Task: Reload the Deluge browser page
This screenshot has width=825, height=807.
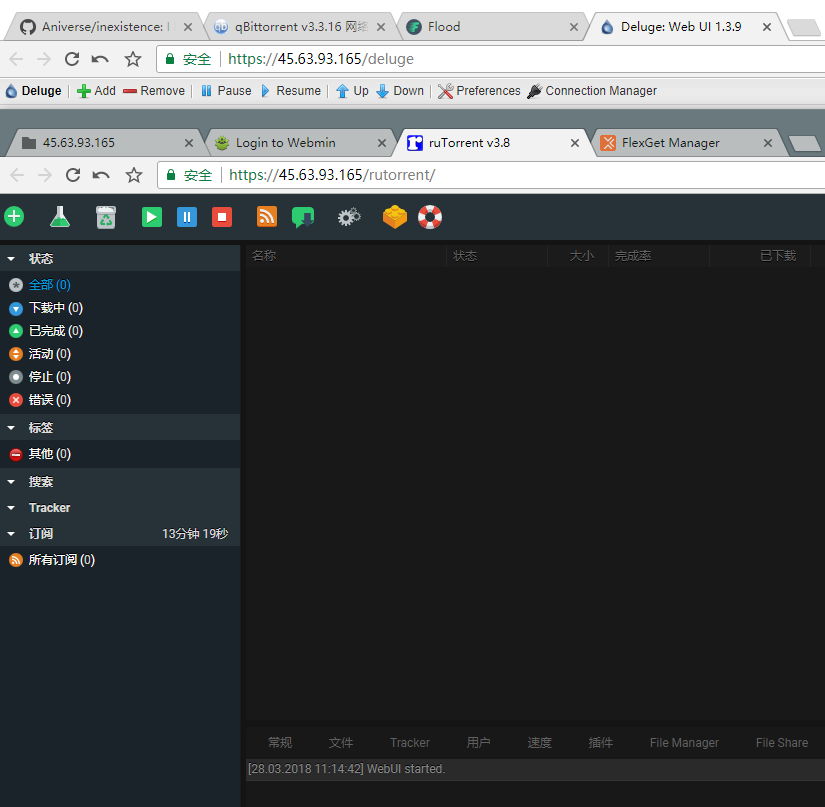Action: (x=72, y=59)
